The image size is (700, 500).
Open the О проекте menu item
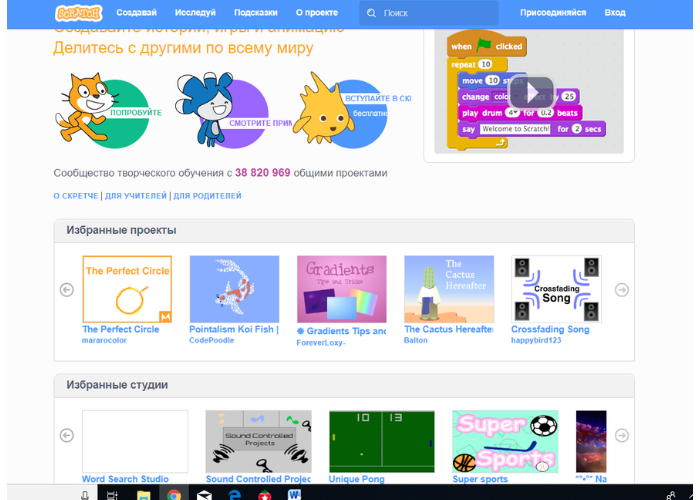pos(317,13)
